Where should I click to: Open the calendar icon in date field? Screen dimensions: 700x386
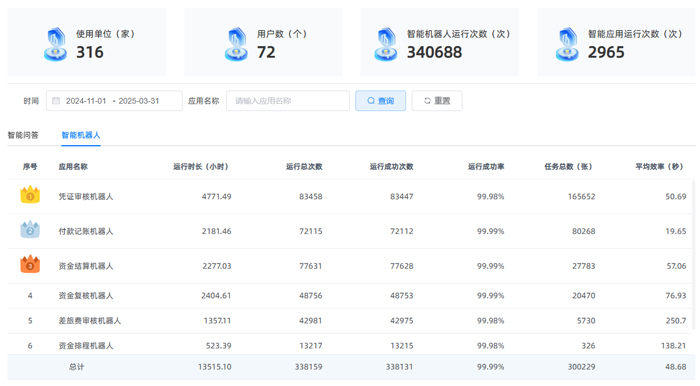coord(56,101)
